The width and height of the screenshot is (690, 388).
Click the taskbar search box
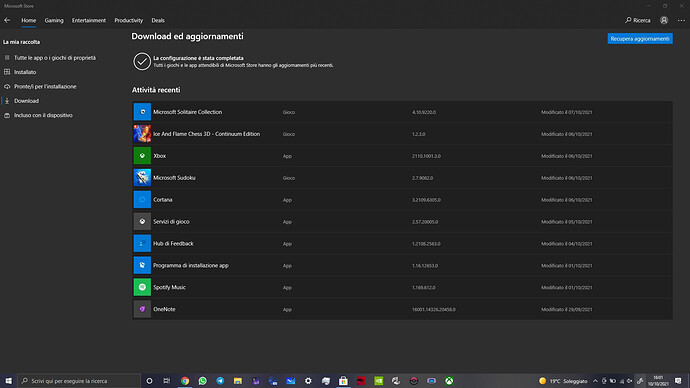click(x=79, y=381)
